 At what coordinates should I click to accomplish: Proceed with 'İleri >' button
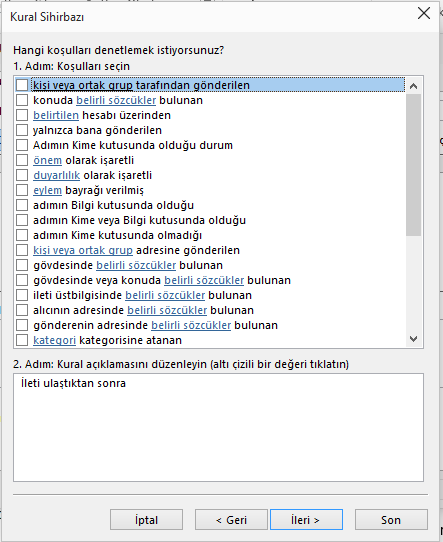(307, 520)
